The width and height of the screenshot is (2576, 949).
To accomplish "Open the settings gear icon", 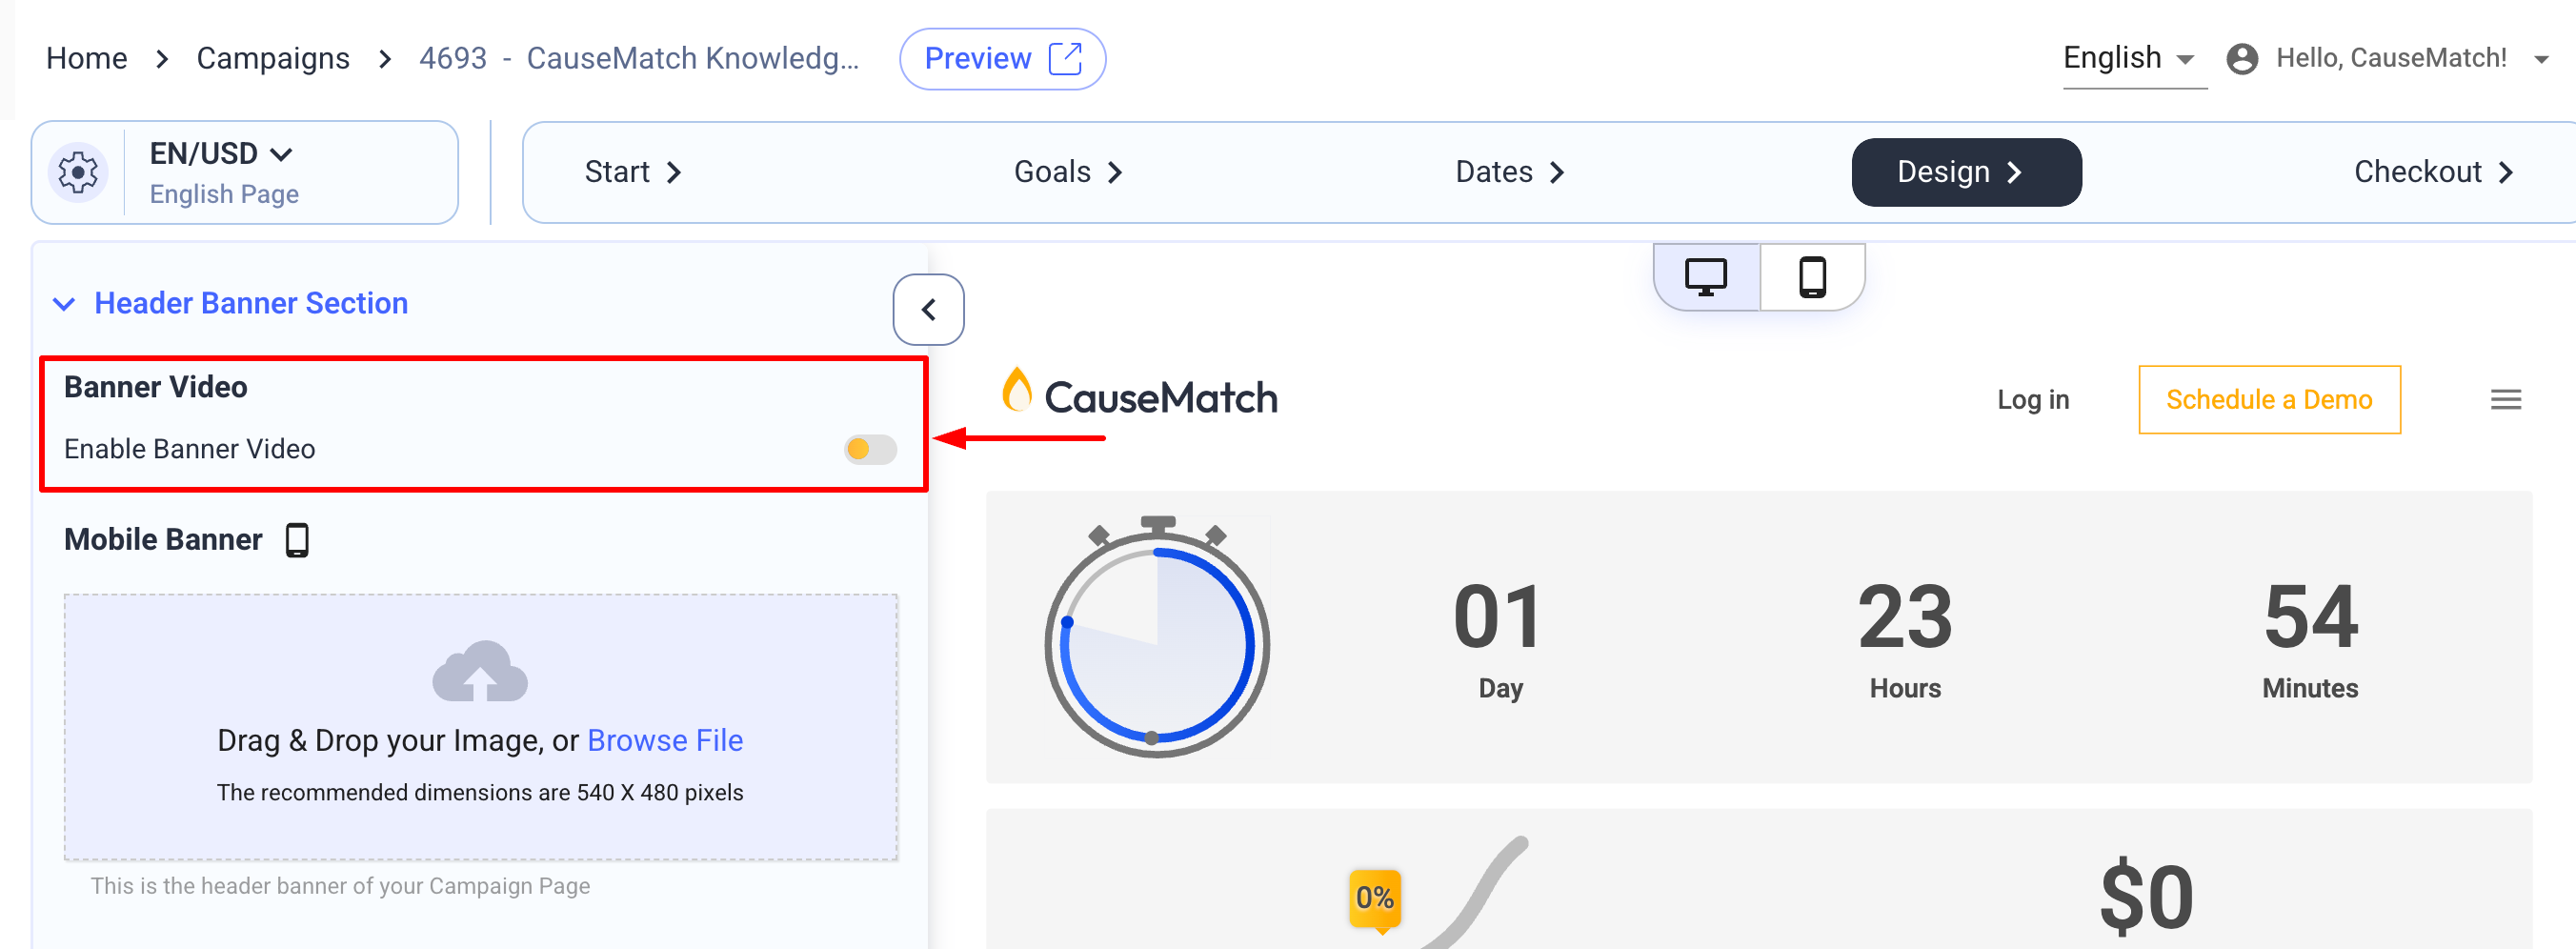I will pyautogui.click(x=78, y=173).
